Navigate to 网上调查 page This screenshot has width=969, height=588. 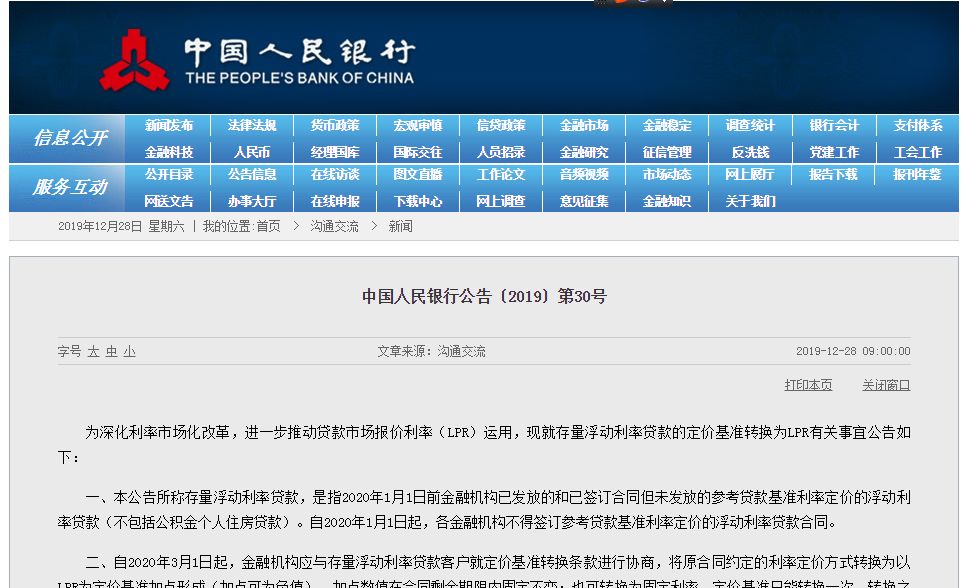[501, 202]
